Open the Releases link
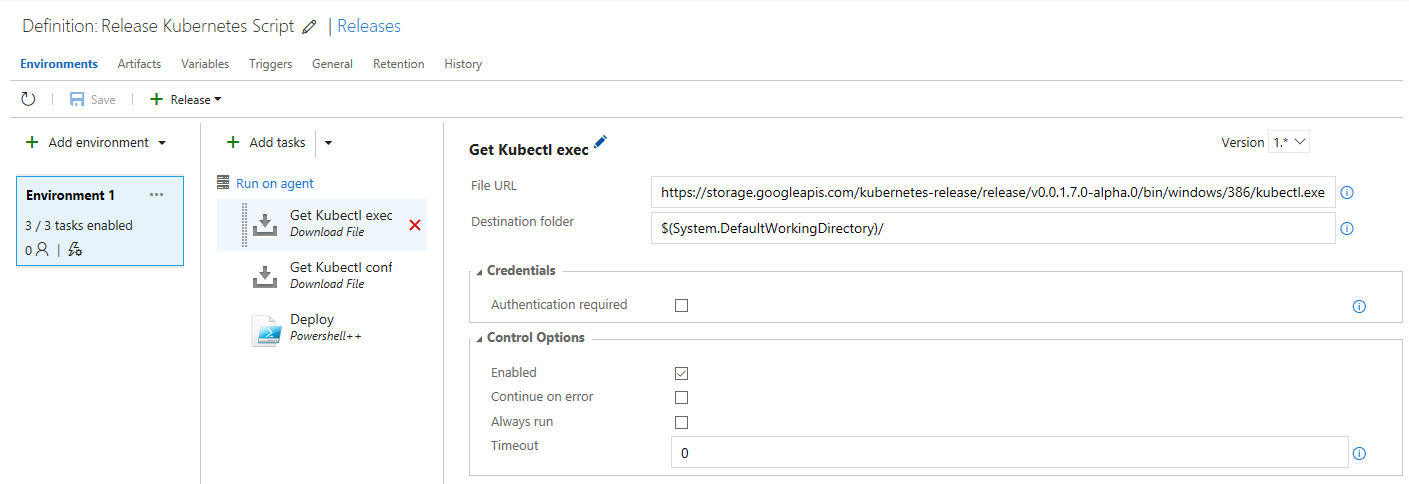Image resolution: width=1409 pixels, height=484 pixels. click(x=369, y=26)
